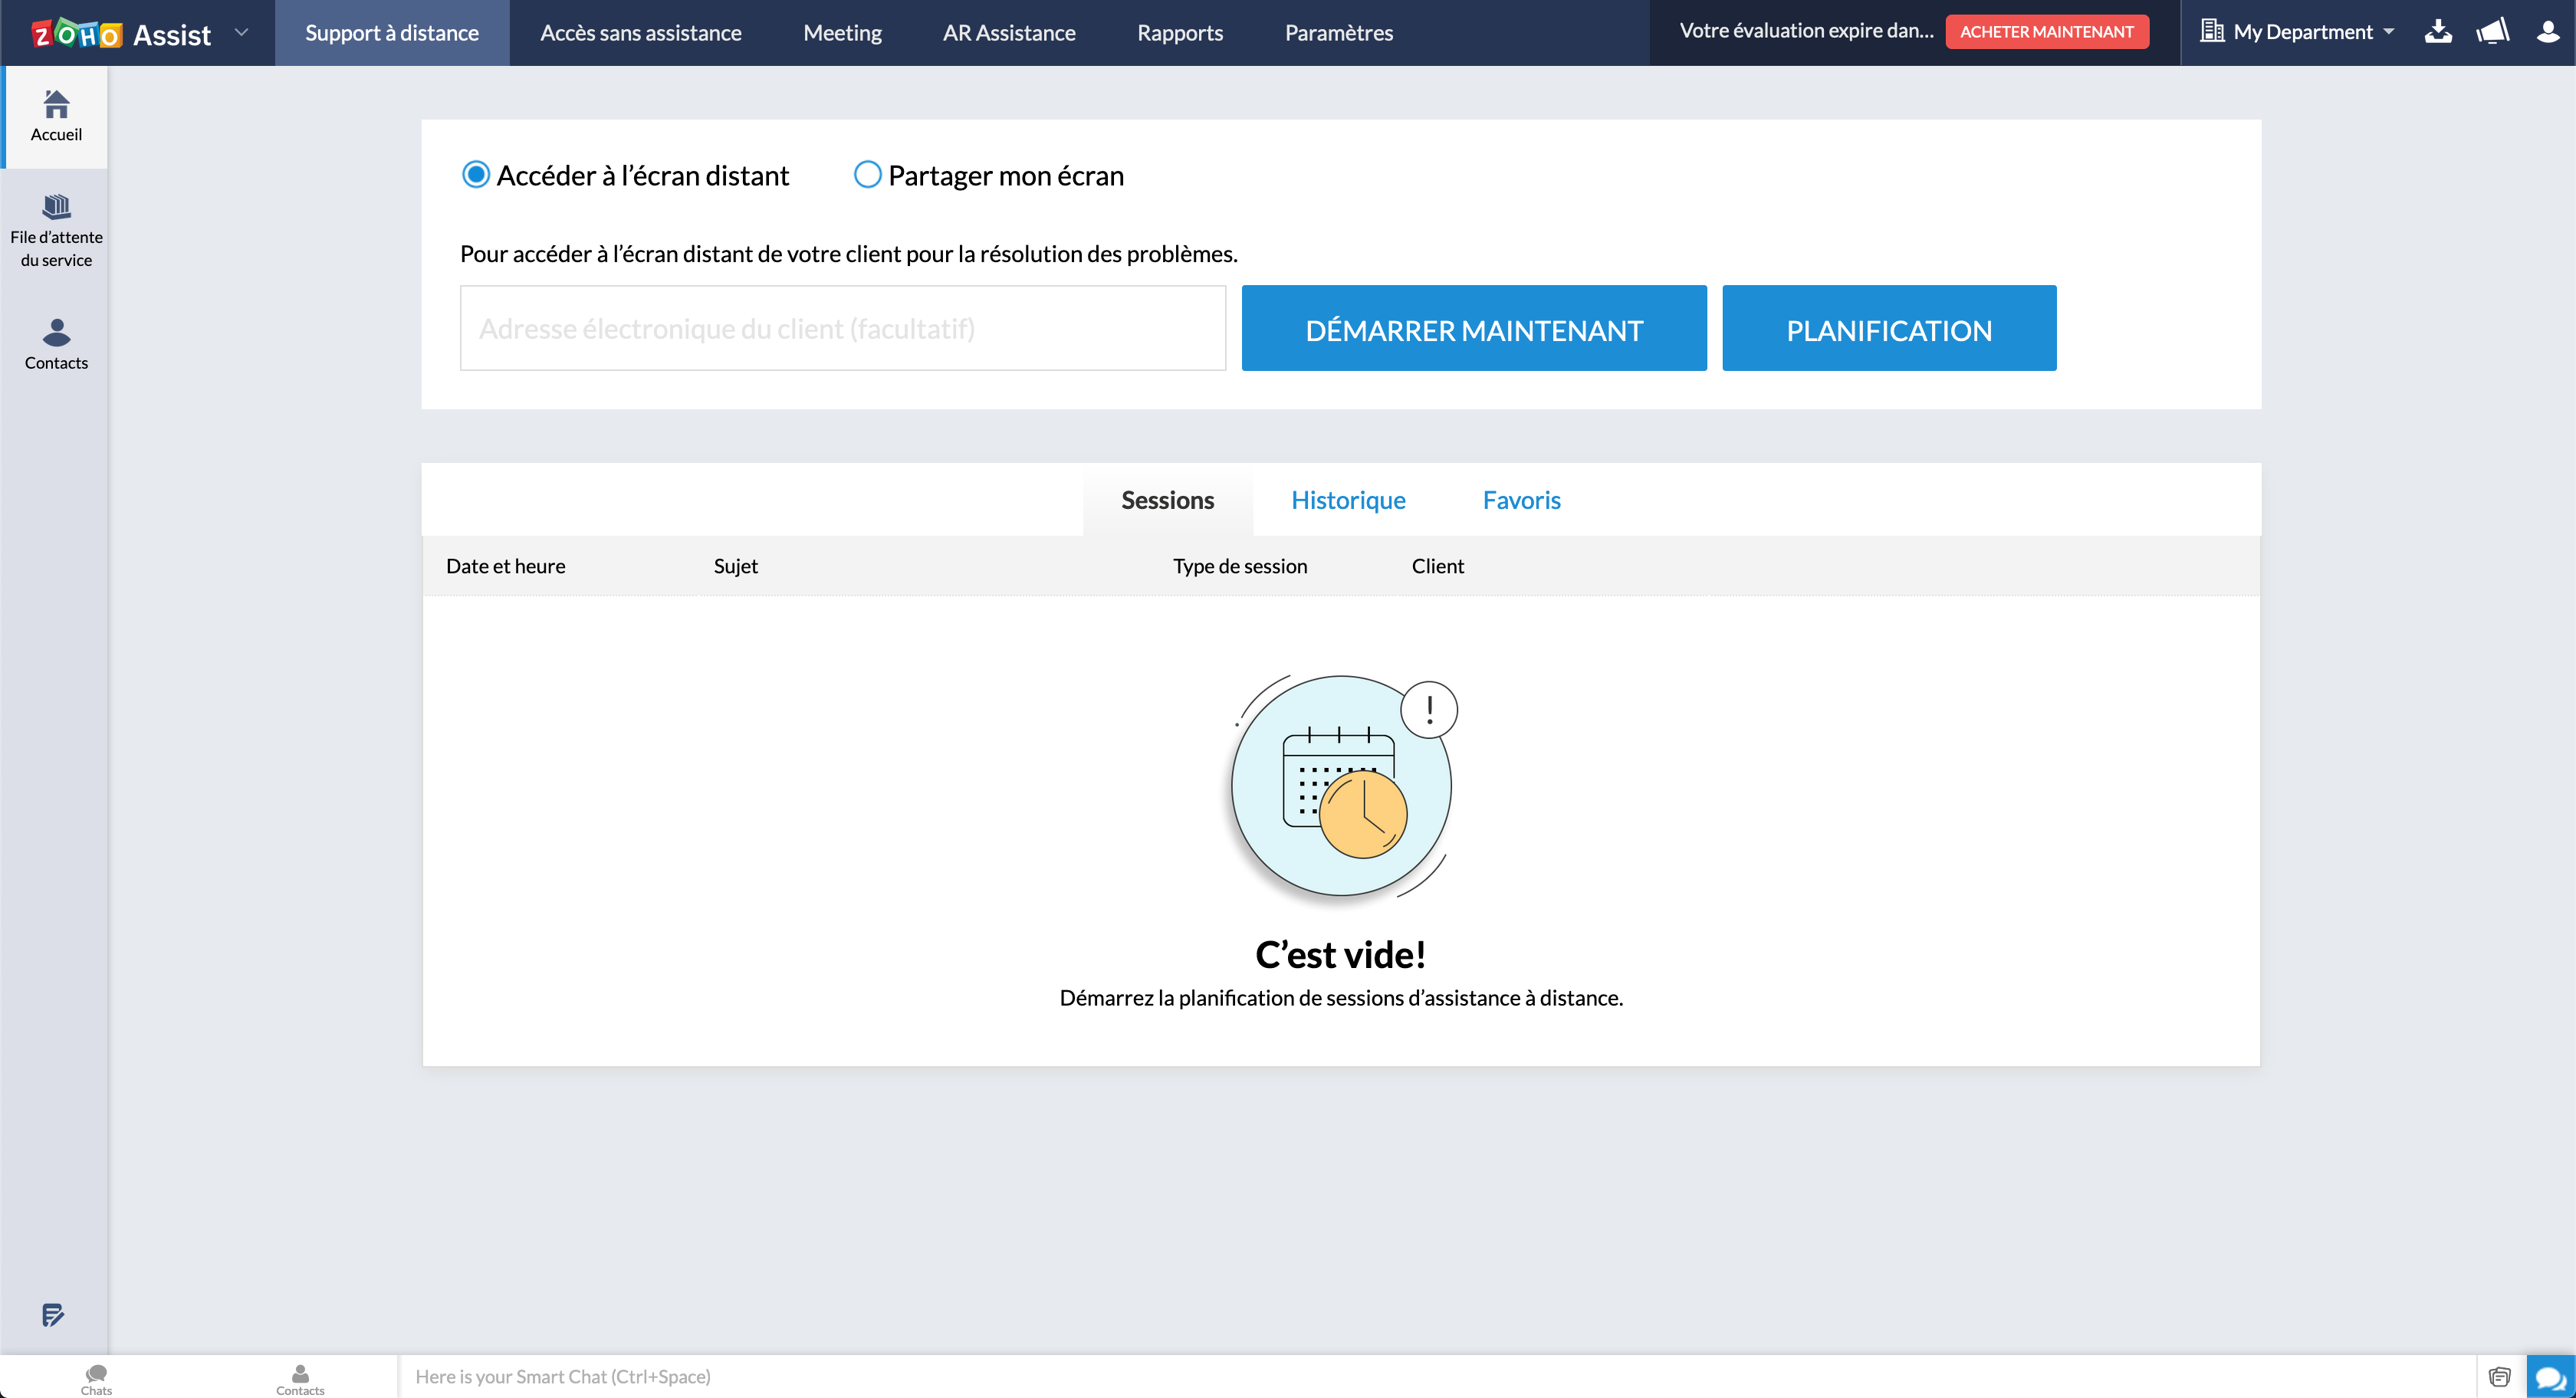Open announcements megaphone icon

coord(2493,32)
